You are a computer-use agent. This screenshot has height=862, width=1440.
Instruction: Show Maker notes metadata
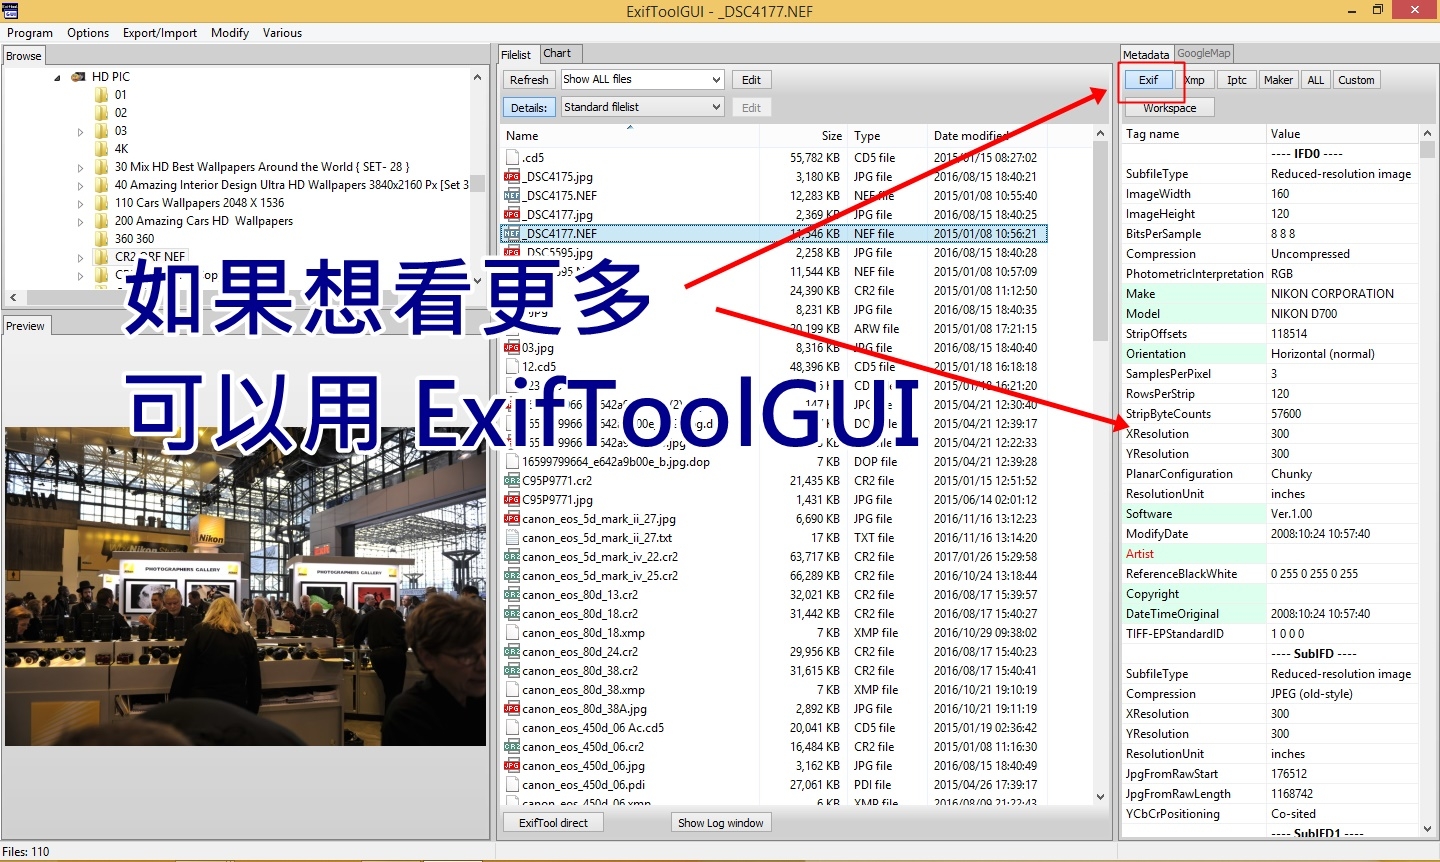[1278, 80]
